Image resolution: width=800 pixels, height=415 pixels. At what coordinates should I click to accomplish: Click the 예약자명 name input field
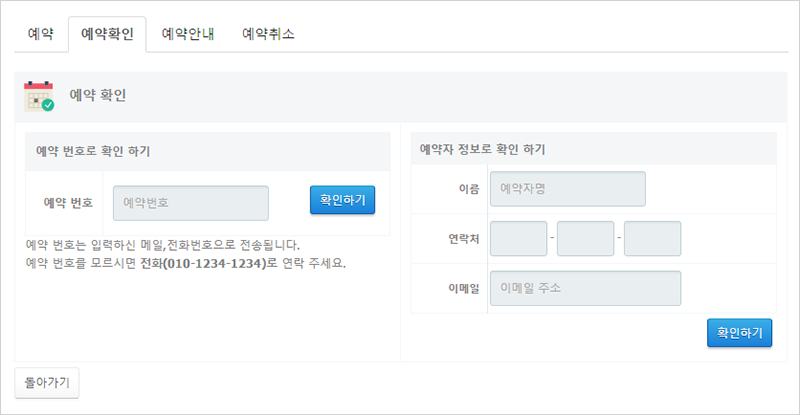(568, 188)
